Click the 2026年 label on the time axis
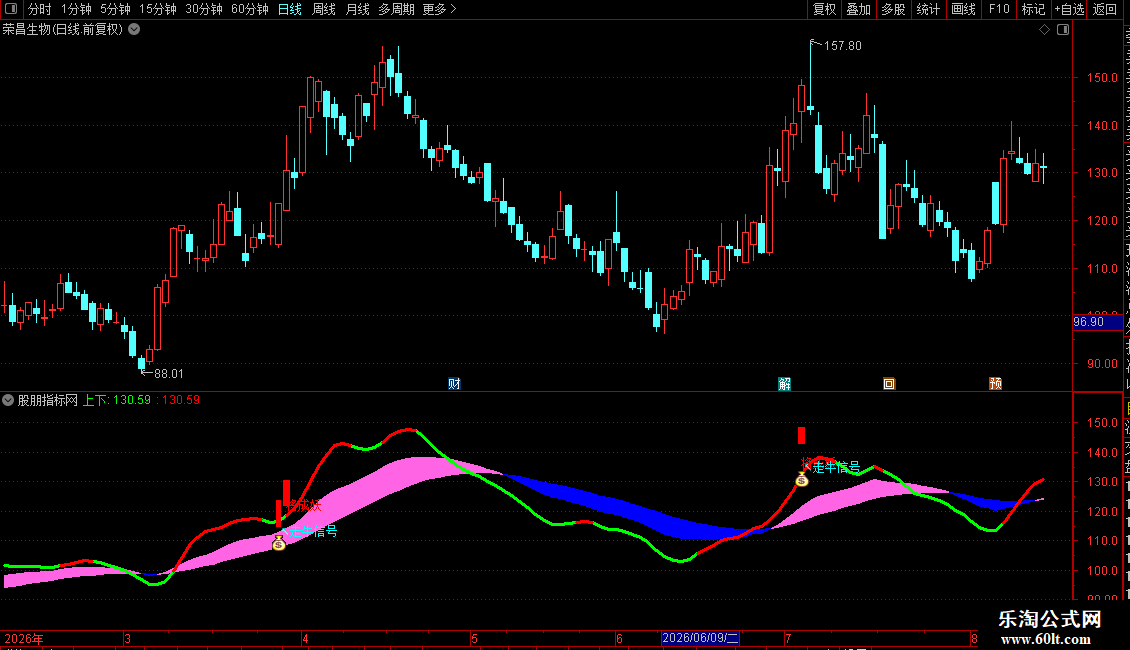Image resolution: width=1130 pixels, height=650 pixels. (24, 638)
